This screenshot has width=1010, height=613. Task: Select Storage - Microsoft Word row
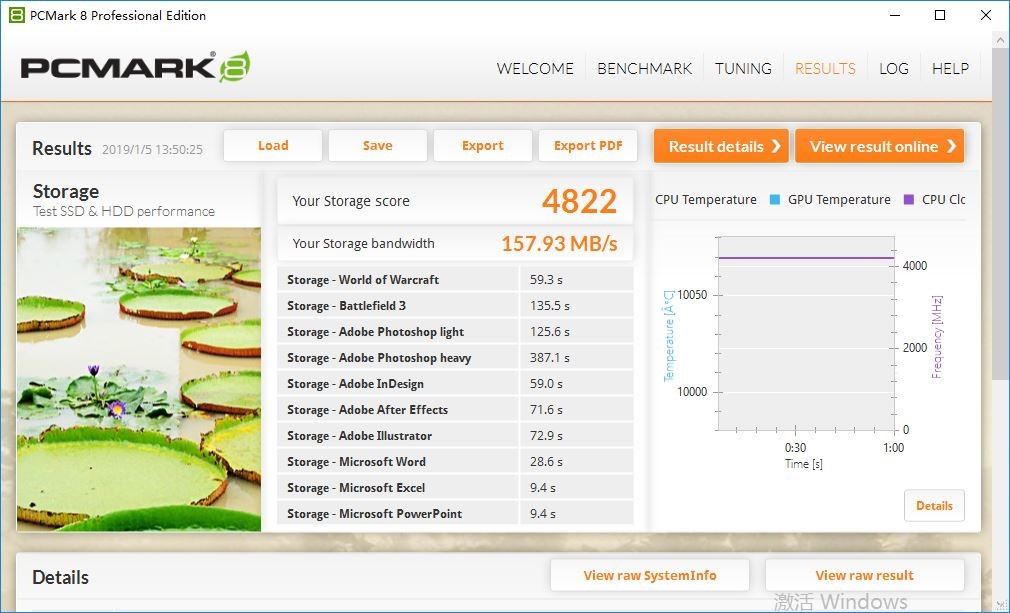coord(455,461)
